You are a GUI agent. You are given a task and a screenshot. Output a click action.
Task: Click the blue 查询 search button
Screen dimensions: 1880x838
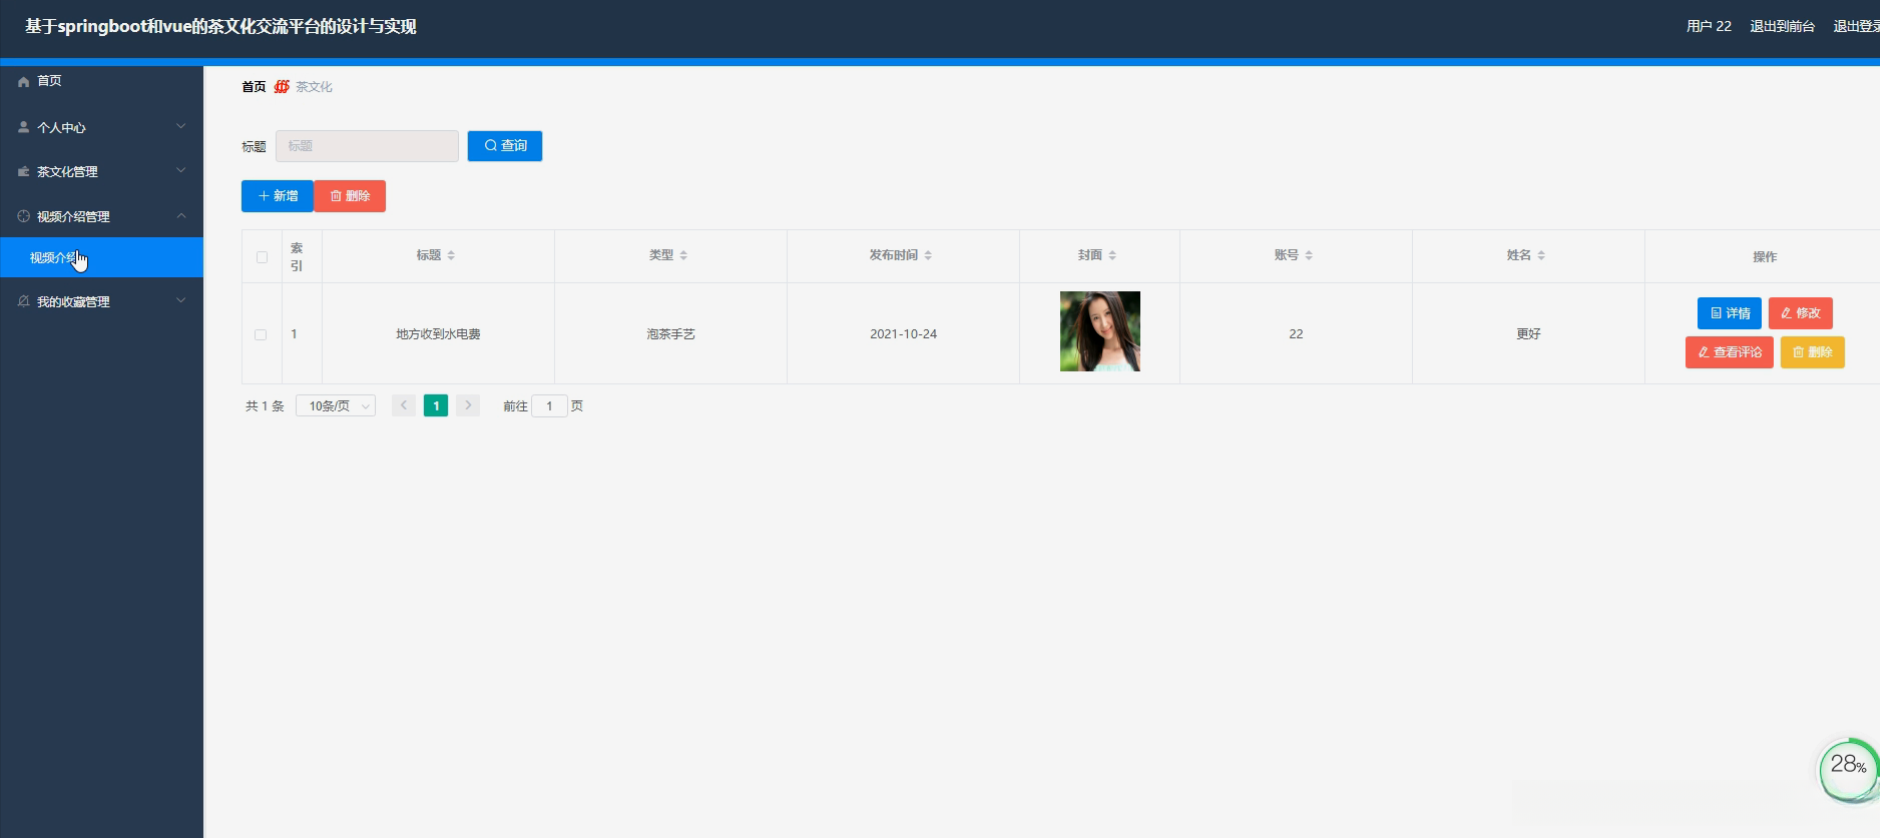(505, 146)
